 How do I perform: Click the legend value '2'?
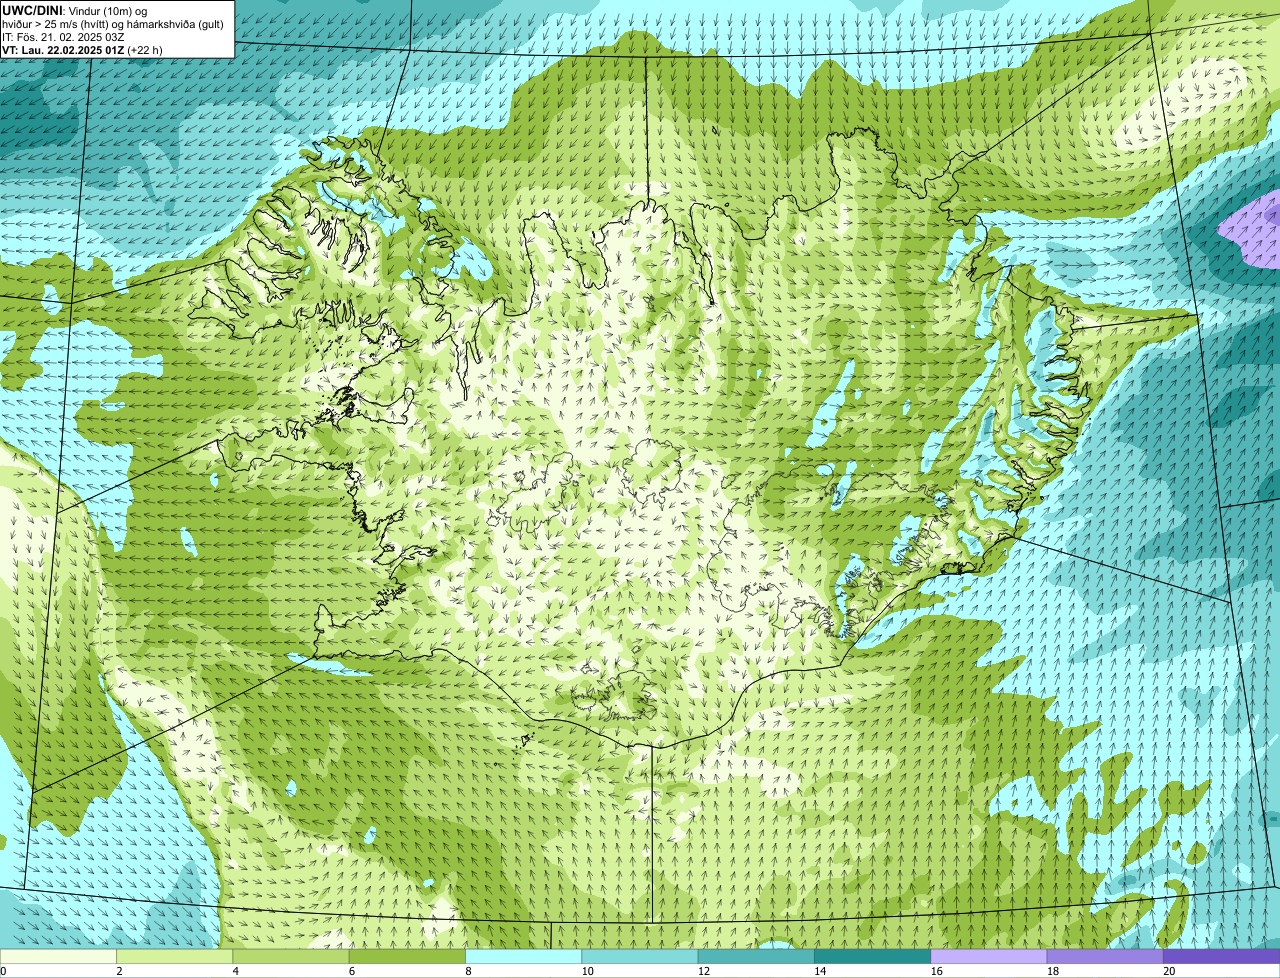pyautogui.click(x=119, y=971)
